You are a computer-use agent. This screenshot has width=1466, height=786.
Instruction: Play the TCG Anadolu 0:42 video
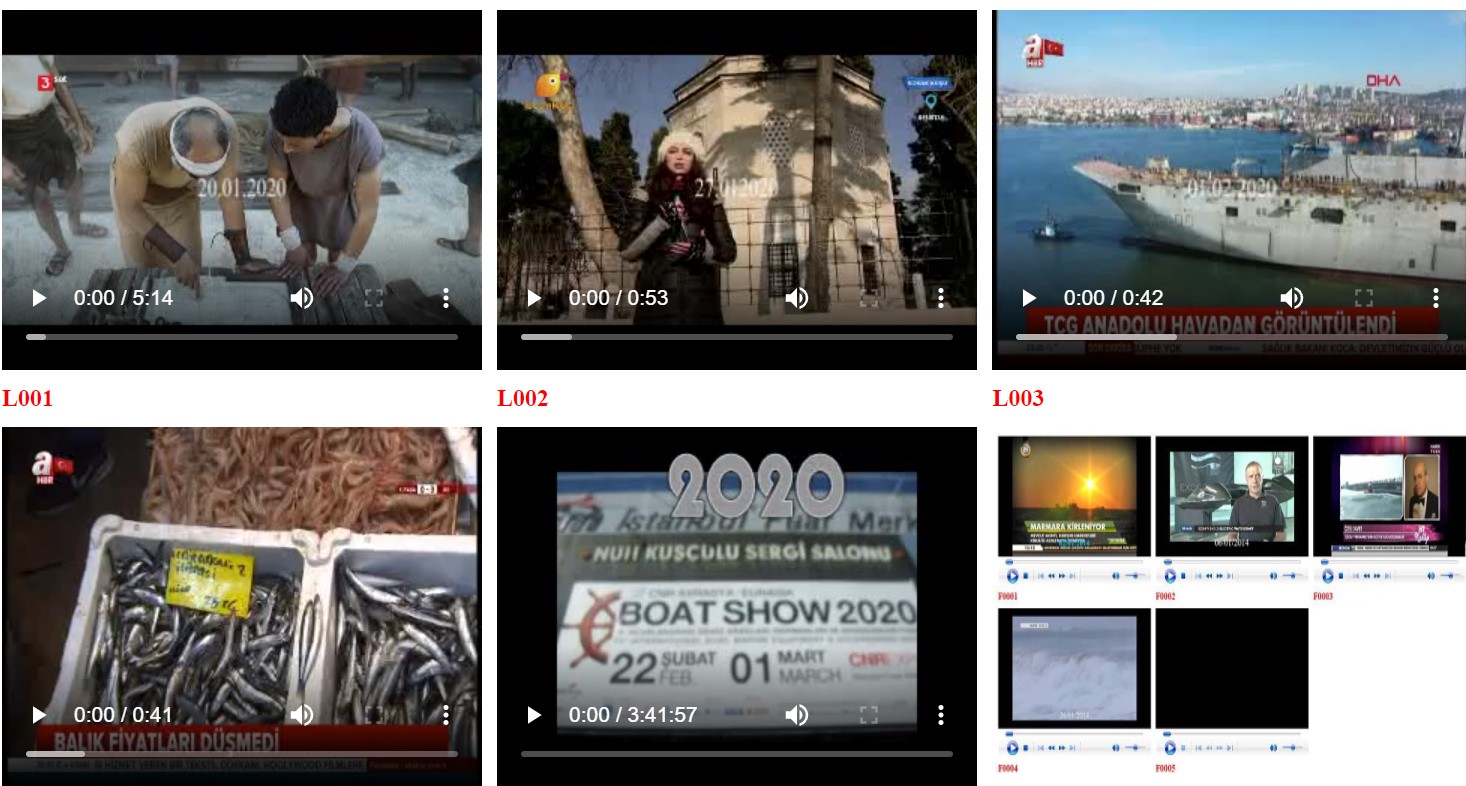(x=1029, y=298)
